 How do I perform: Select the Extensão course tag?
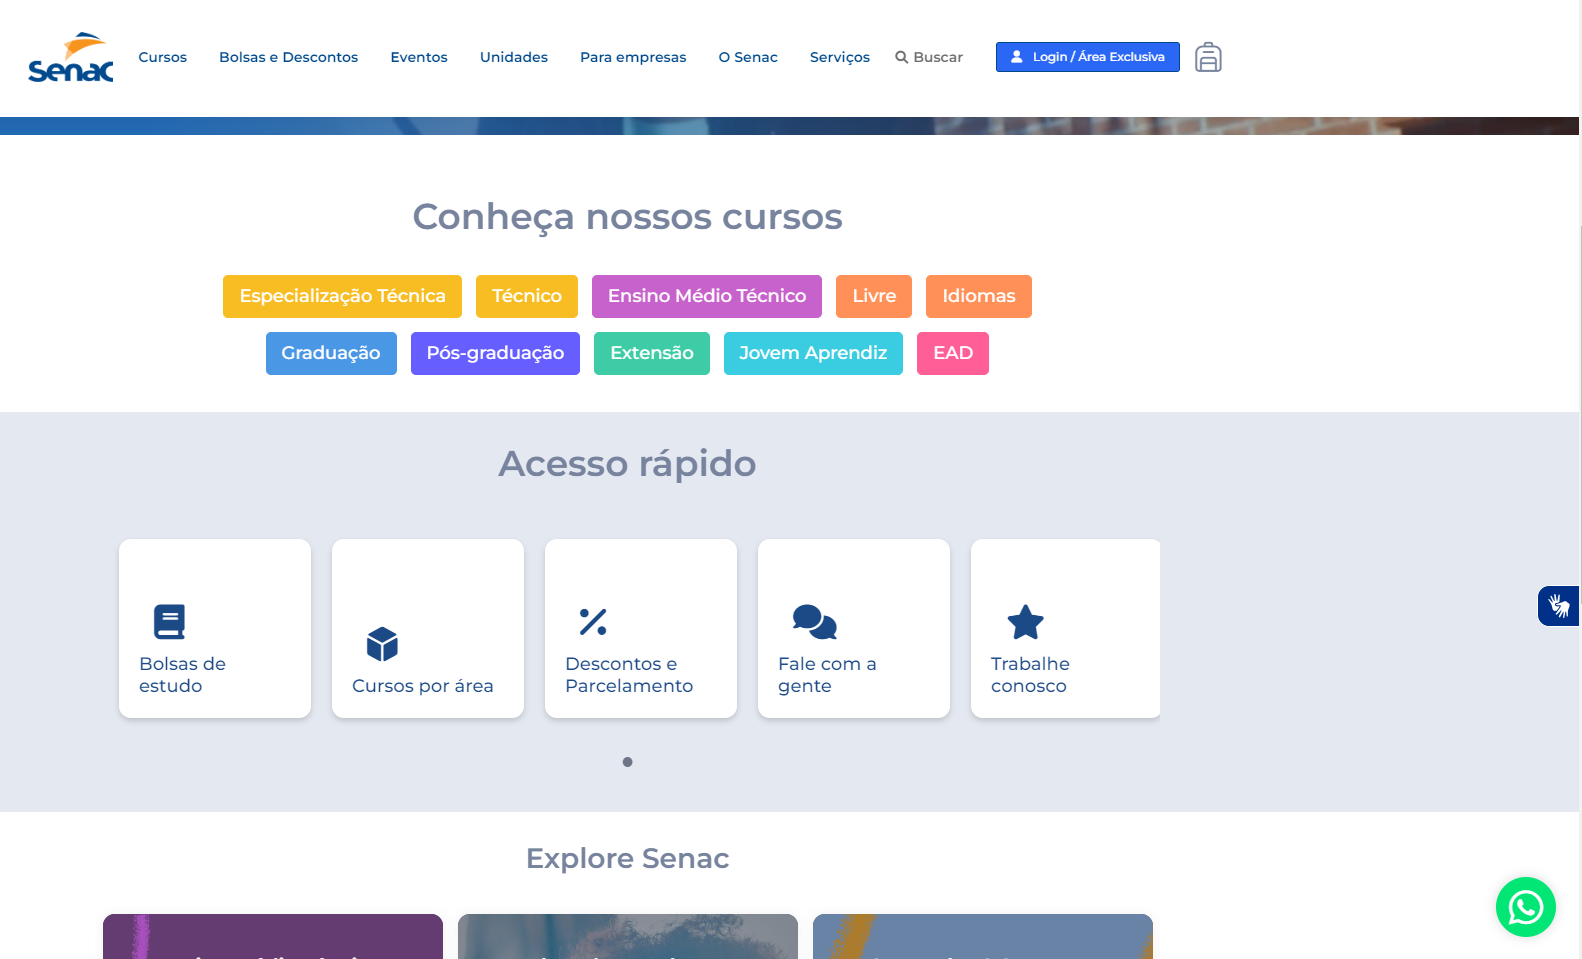tap(652, 353)
